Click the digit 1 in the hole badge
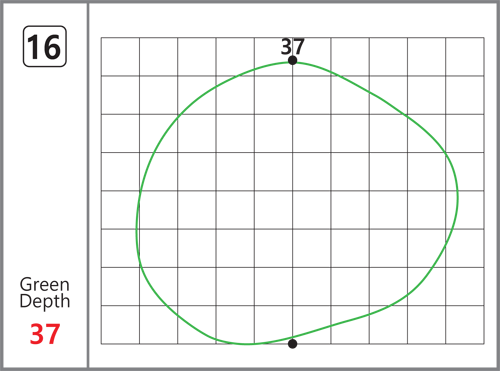The width and height of the screenshot is (500, 371). click(34, 47)
